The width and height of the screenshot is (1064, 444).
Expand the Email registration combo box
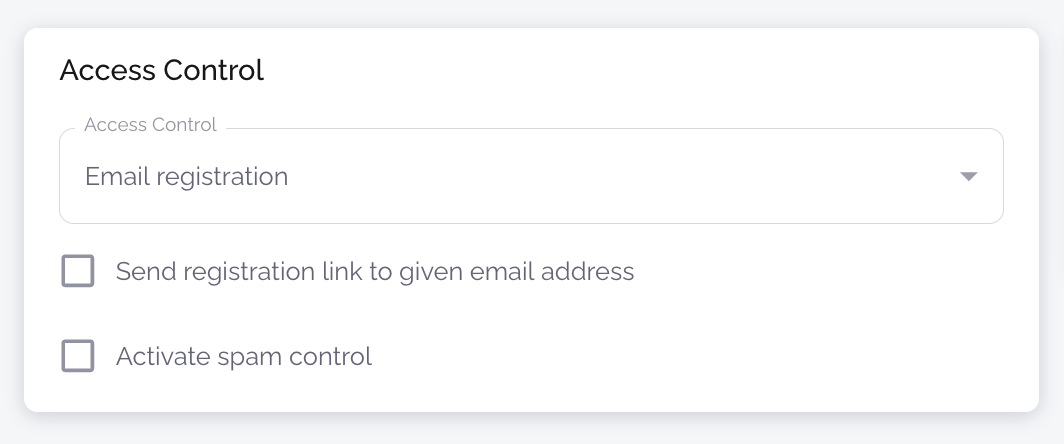click(600, 177)
